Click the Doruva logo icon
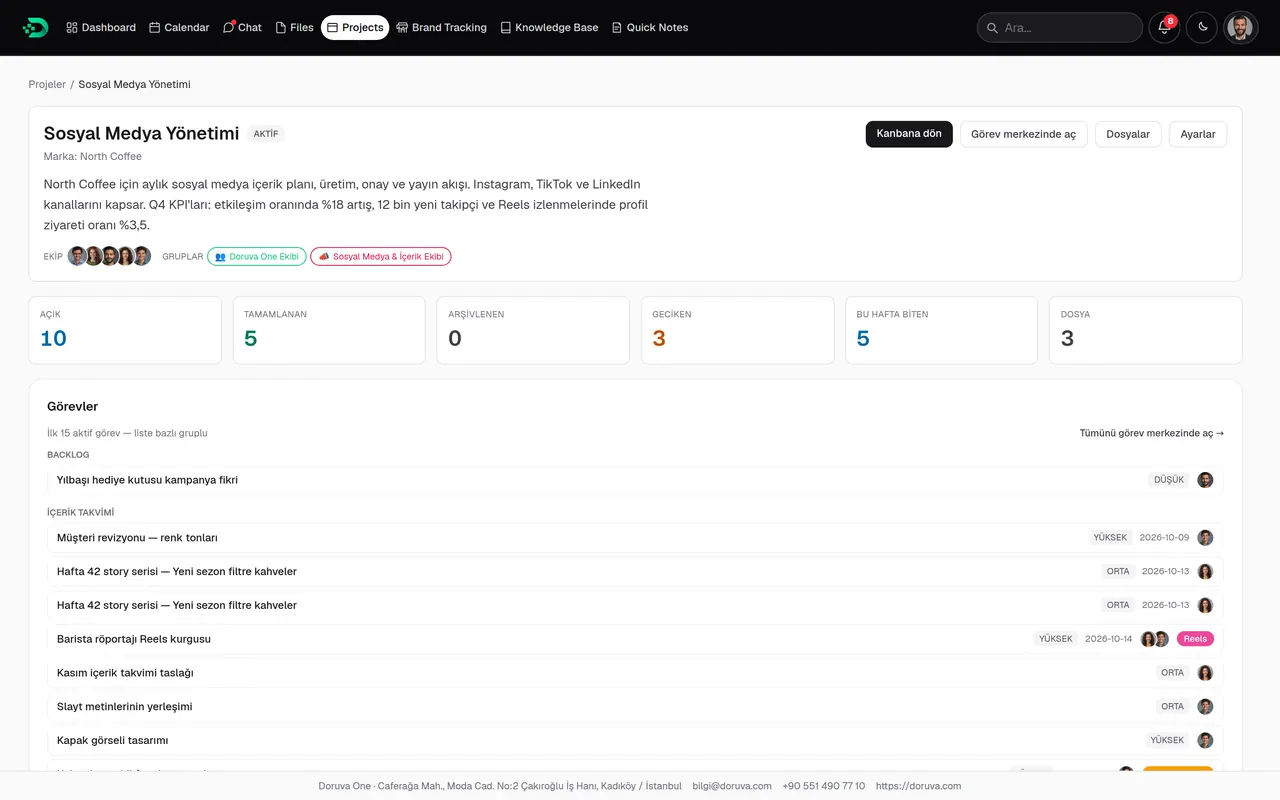The image size is (1280, 800). click(35, 27)
